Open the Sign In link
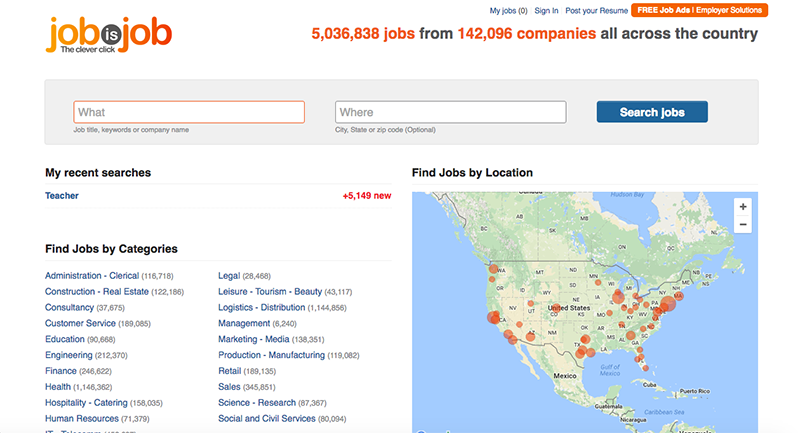Image resolution: width=800 pixels, height=433 pixels. (546, 10)
